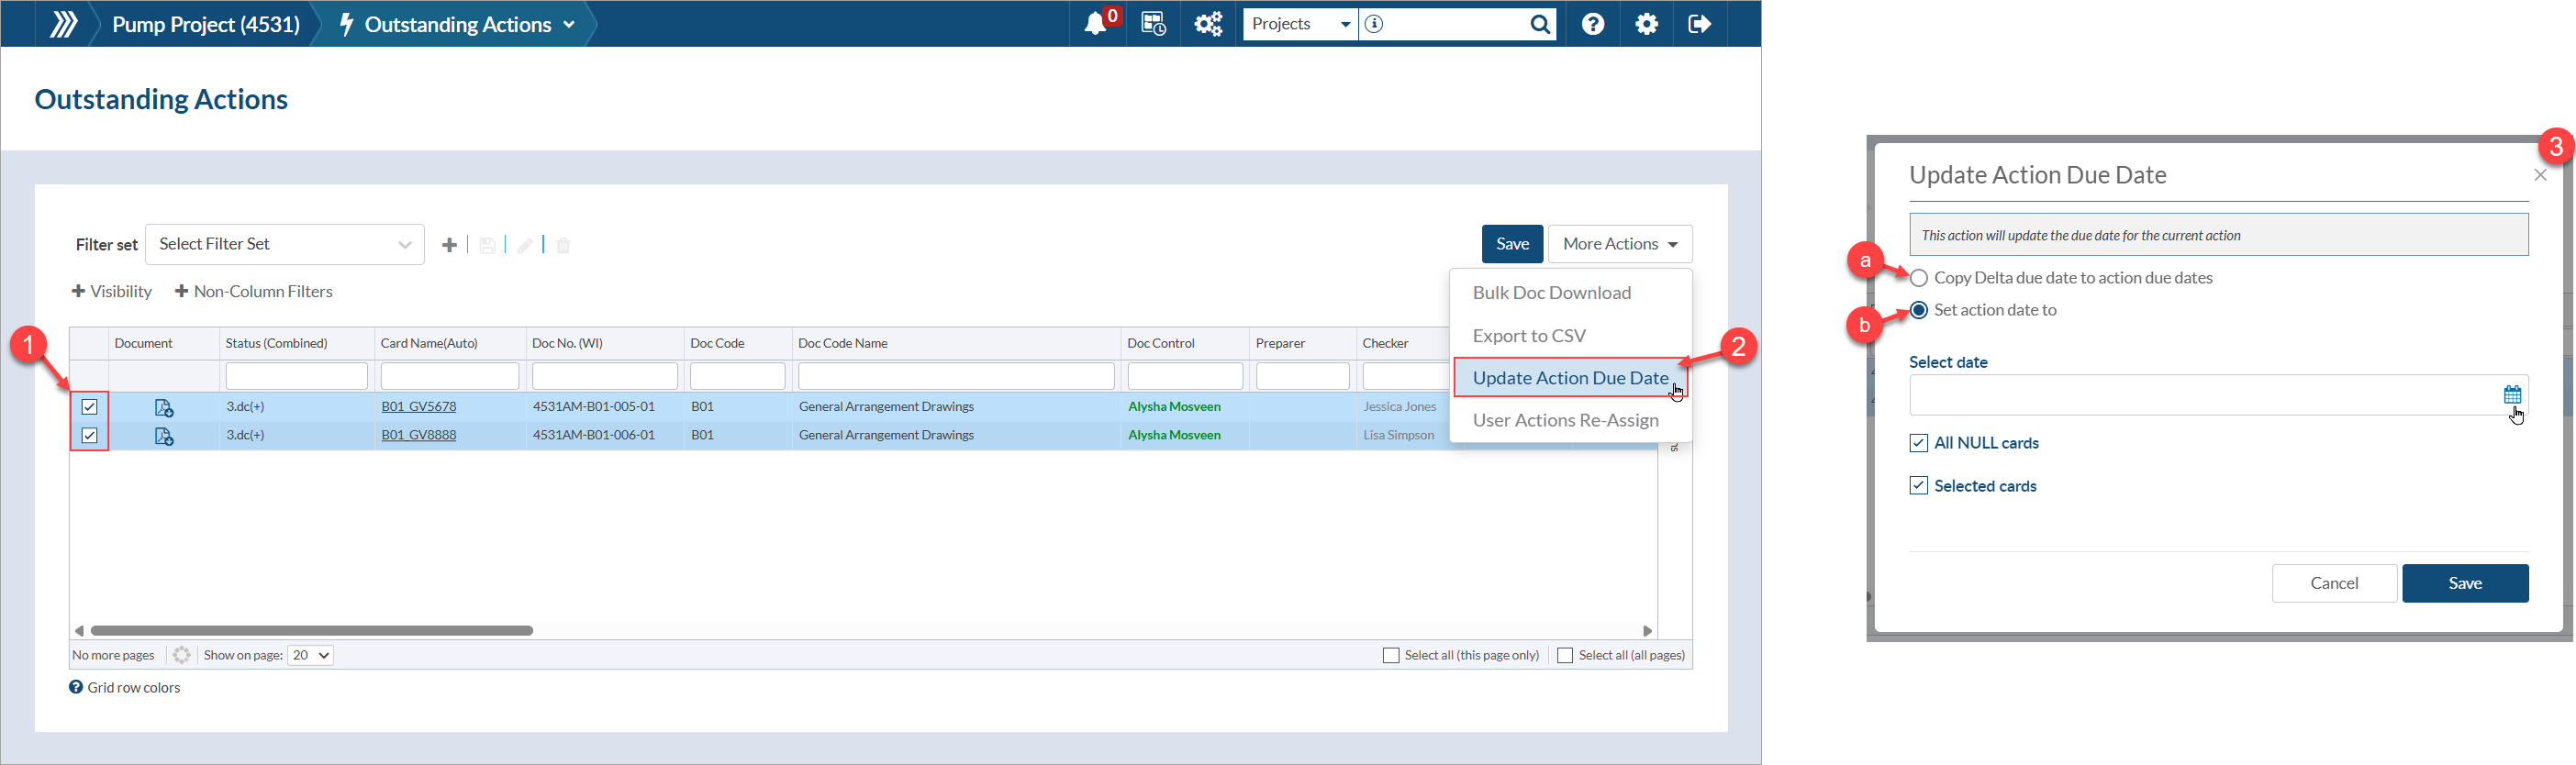Select 'Copy Delta due date' radio option
Viewport: 2576px width, 765px height.
1918,278
